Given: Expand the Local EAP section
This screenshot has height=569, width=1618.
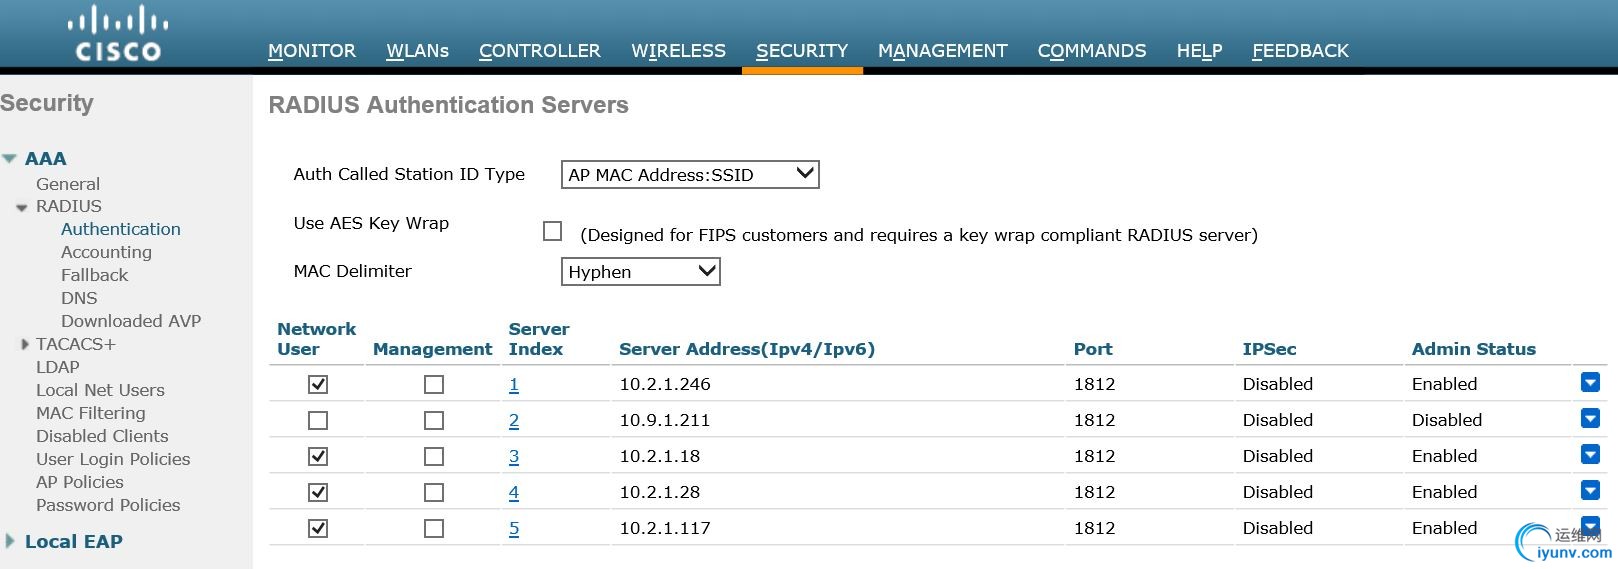Looking at the screenshot, I should tap(10, 541).
